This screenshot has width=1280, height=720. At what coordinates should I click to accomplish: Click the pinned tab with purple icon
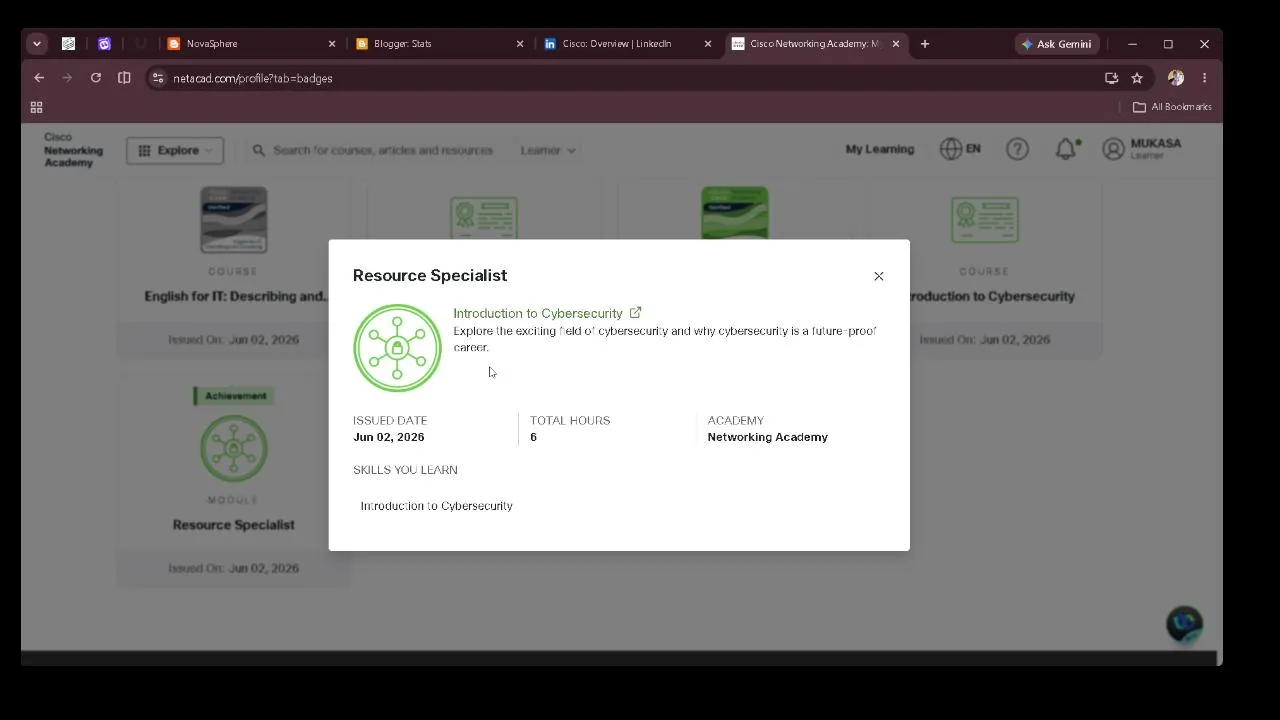coord(104,44)
